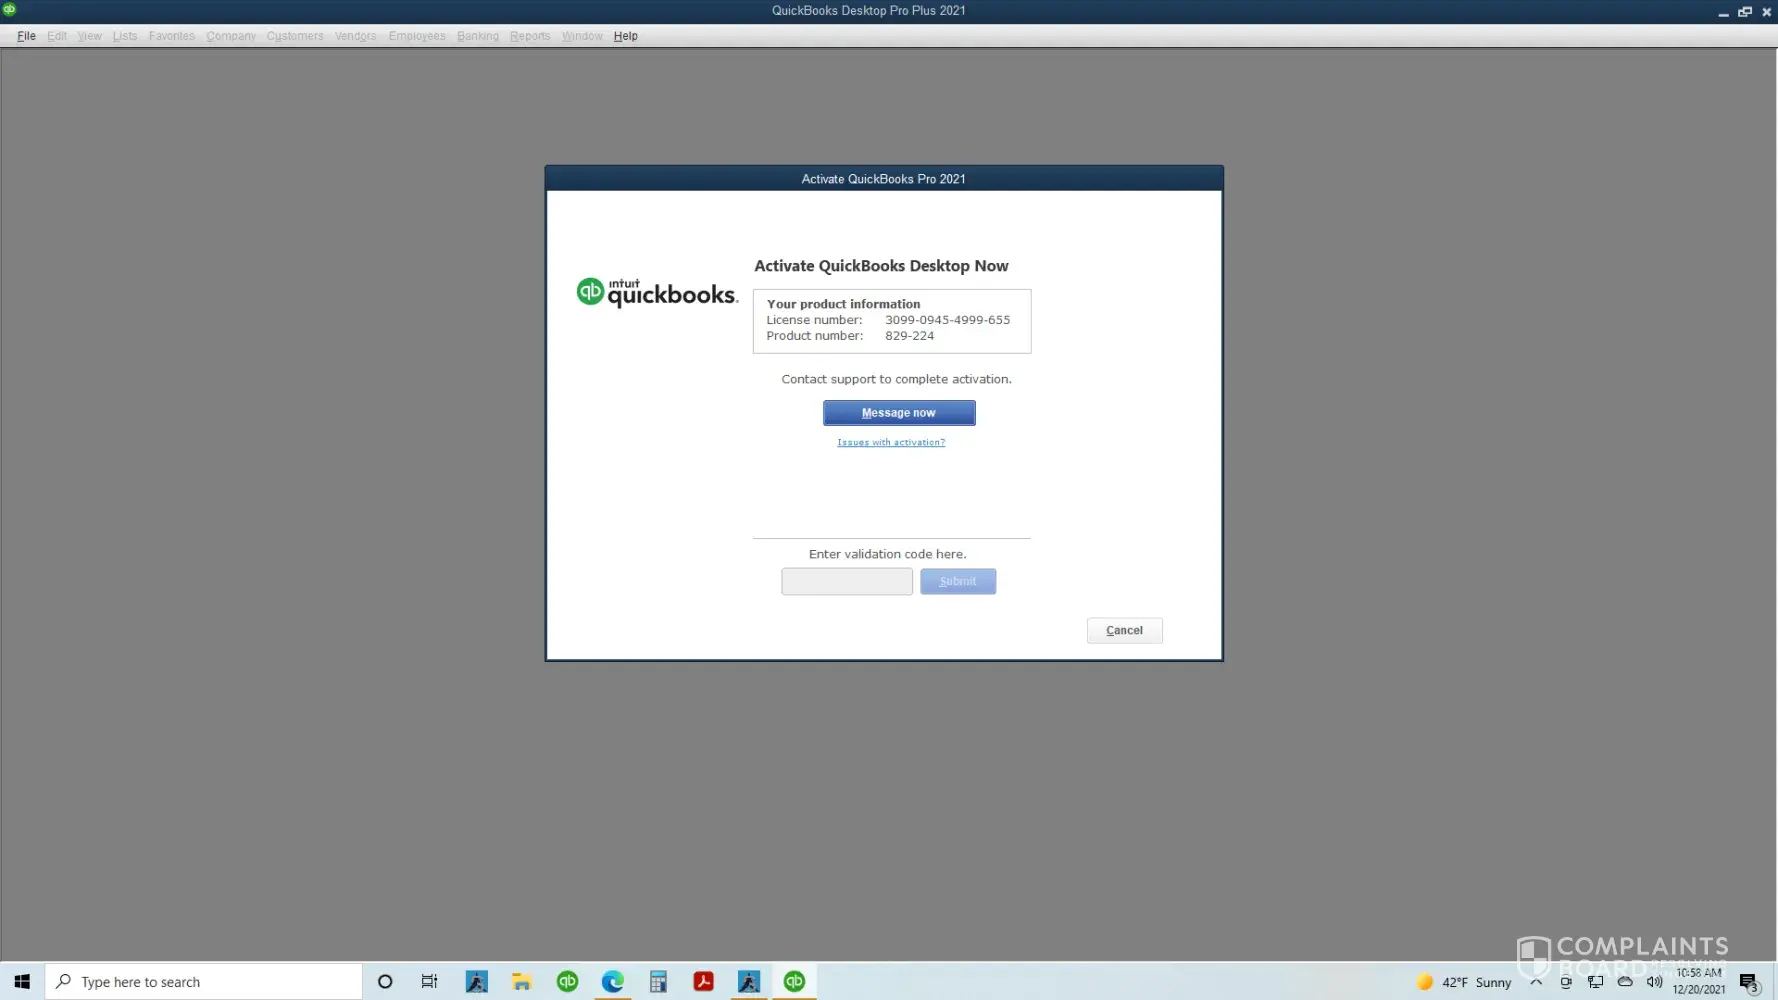
Task: Open the View menu
Action: pyautogui.click(x=90, y=36)
